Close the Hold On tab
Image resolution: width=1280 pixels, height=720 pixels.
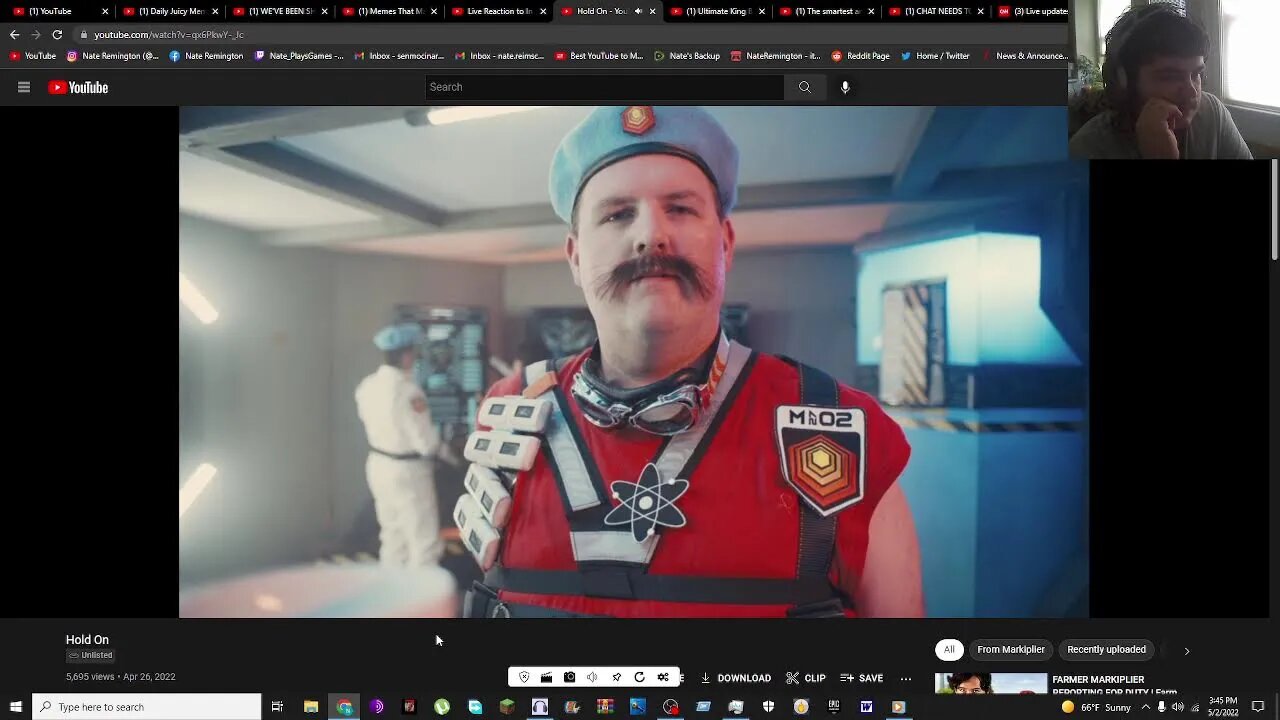653,11
